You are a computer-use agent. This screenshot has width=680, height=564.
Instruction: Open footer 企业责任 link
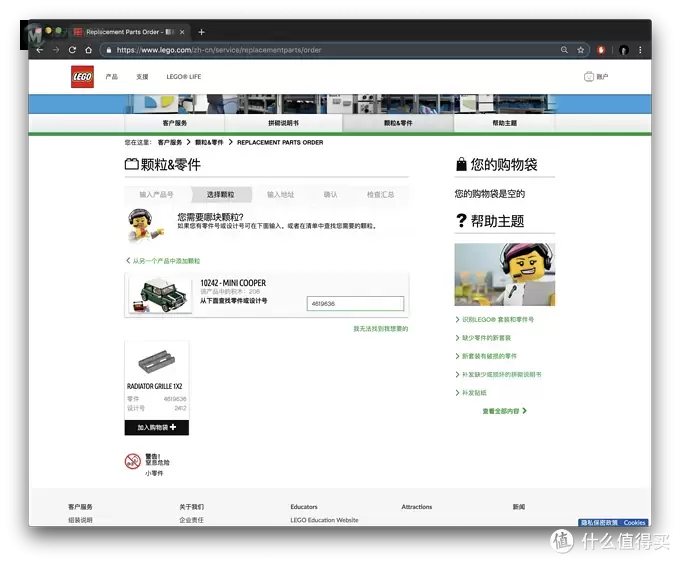[191, 520]
